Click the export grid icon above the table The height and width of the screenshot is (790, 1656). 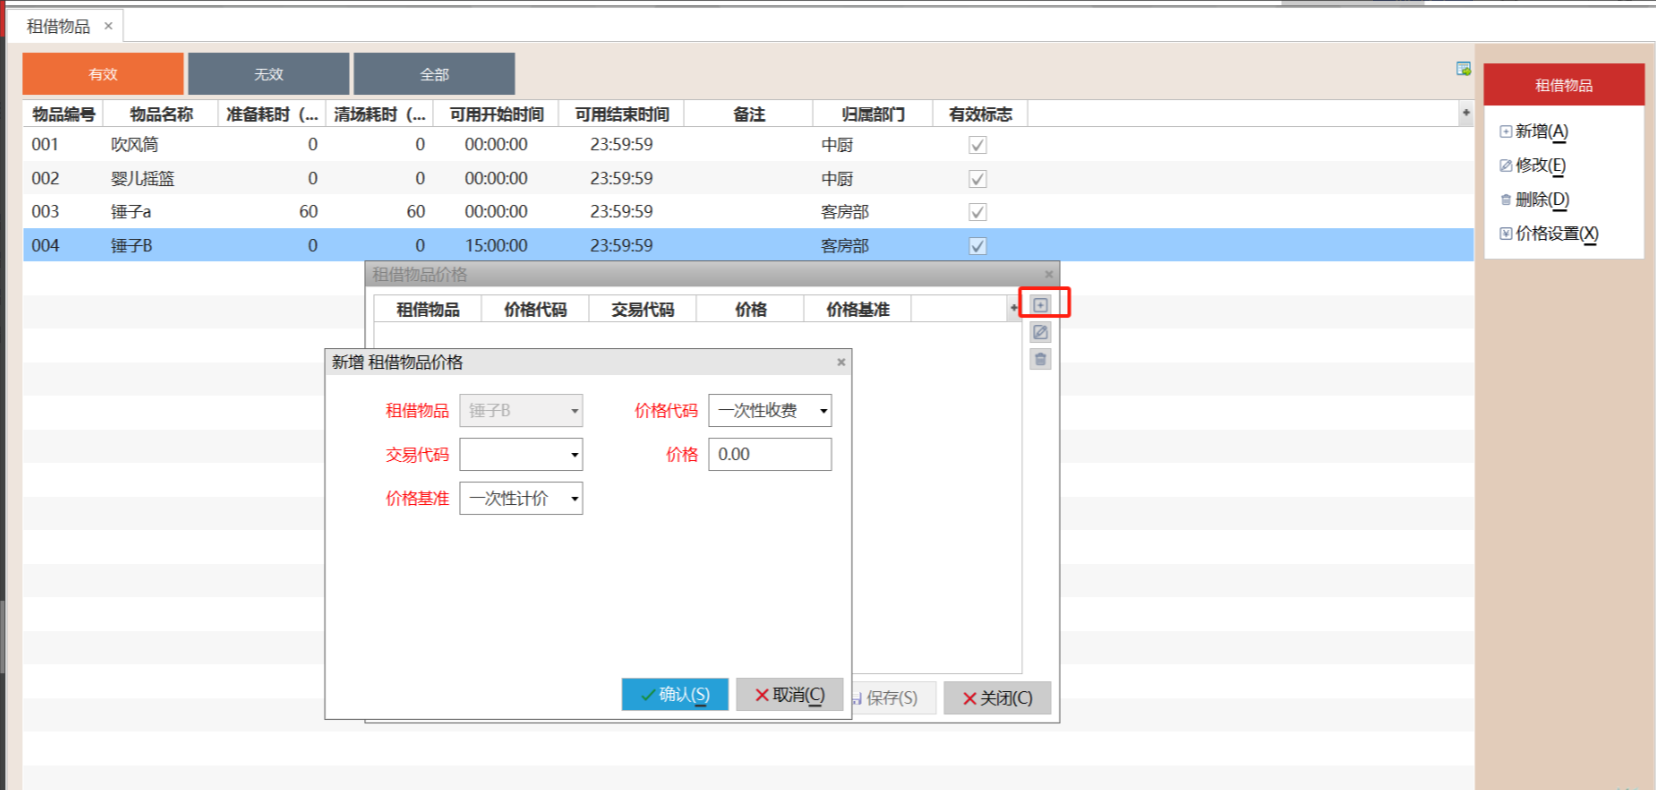pos(1463,69)
